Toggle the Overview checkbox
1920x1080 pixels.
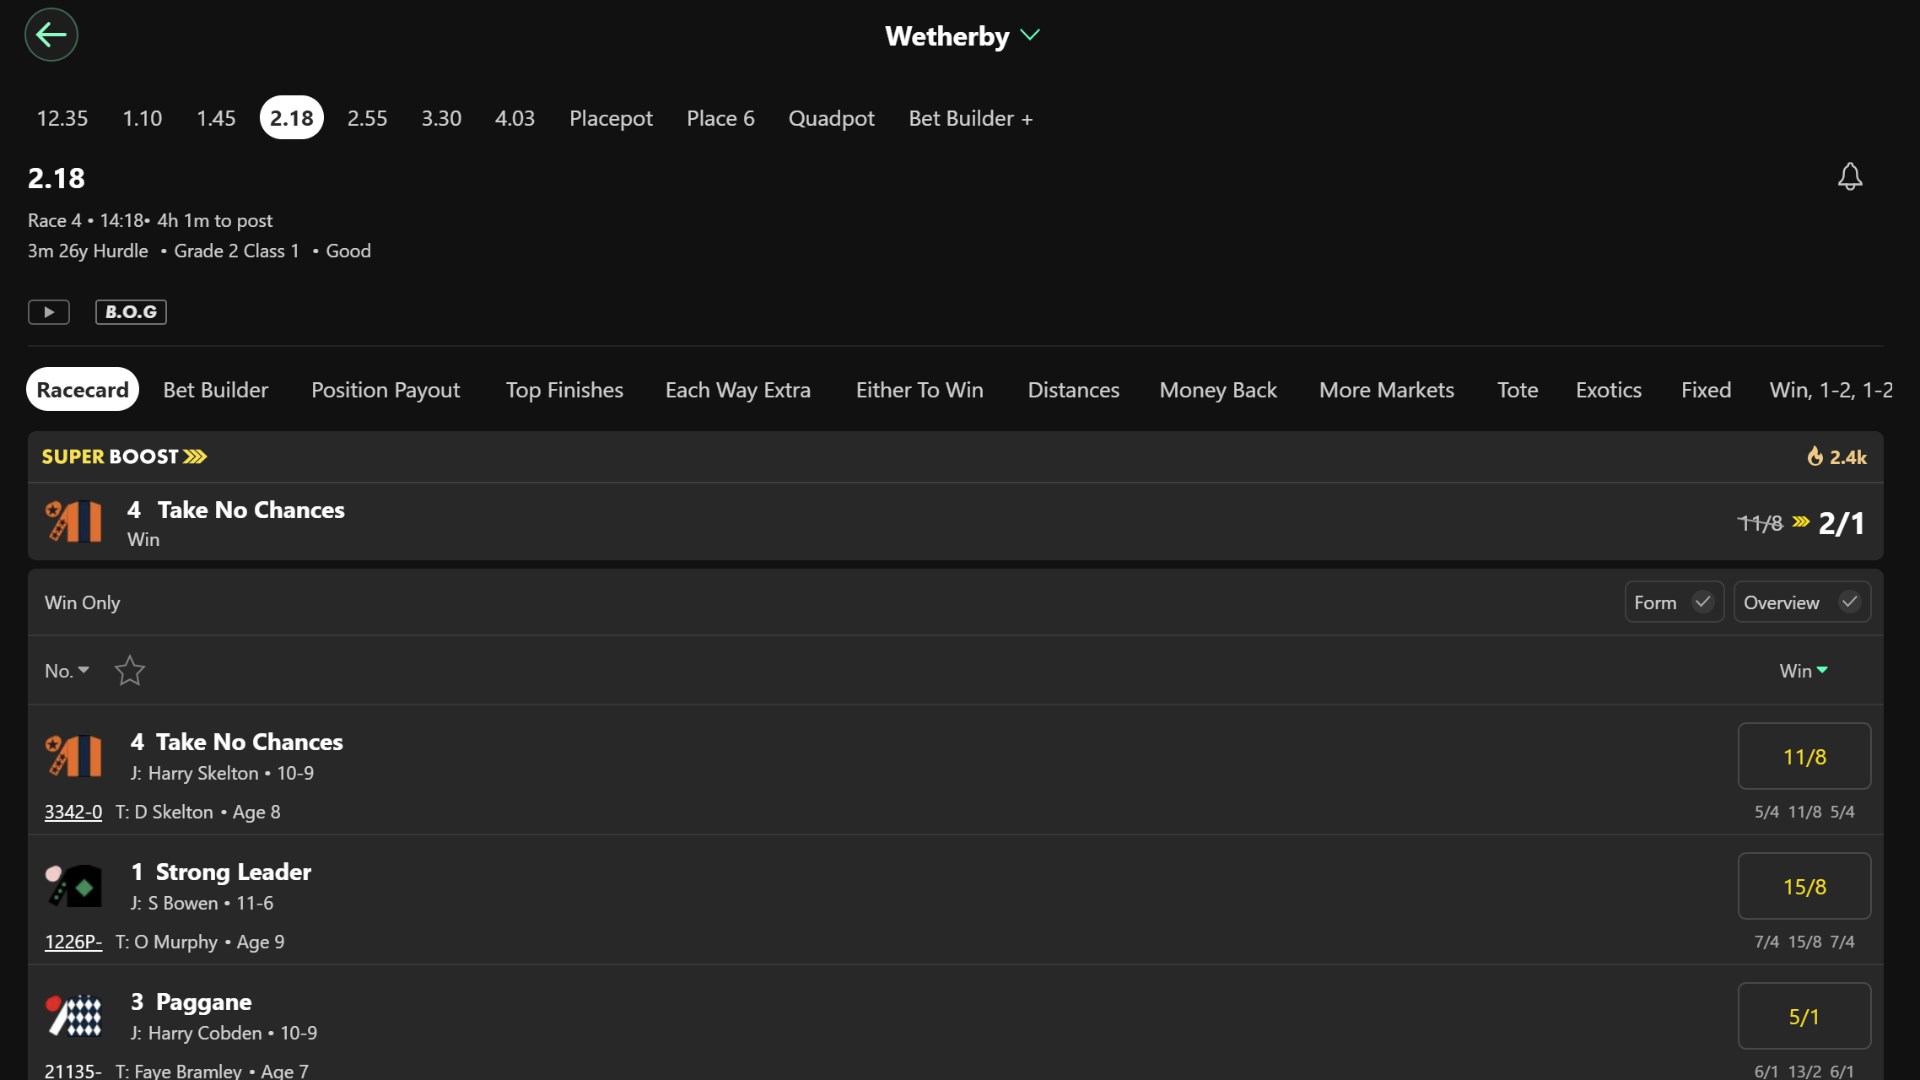[x=1802, y=602]
